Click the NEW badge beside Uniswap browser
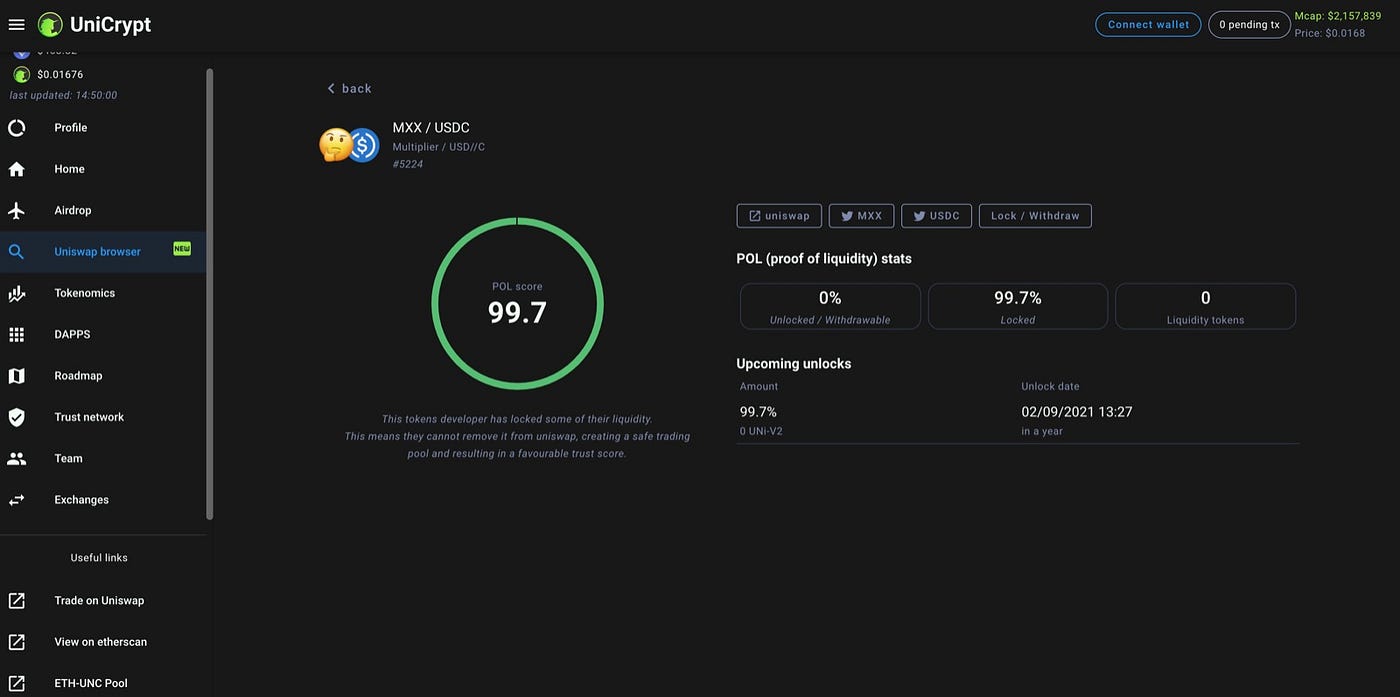 [182, 248]
